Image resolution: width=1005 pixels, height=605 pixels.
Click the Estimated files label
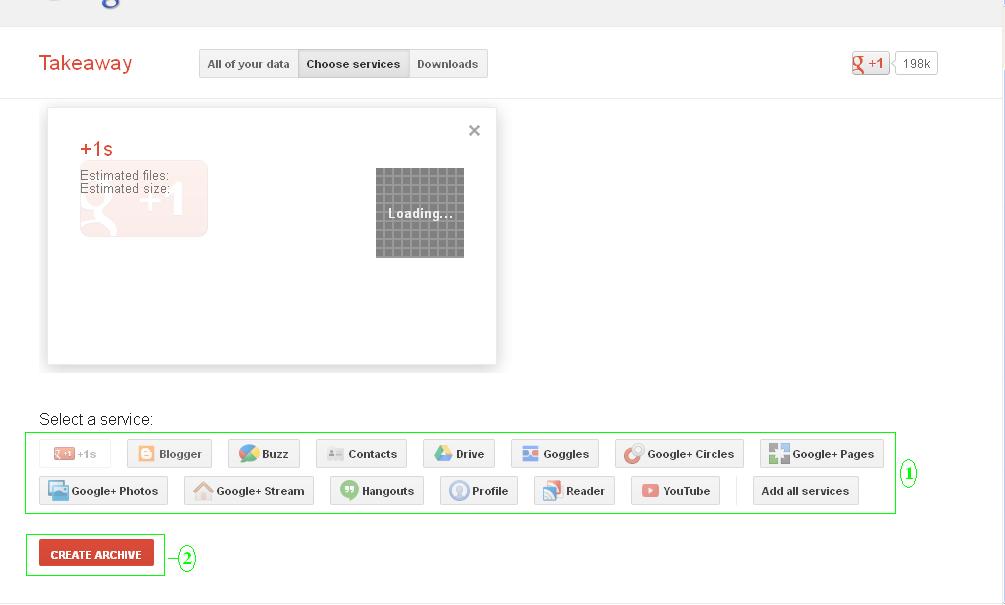[124, 175]
